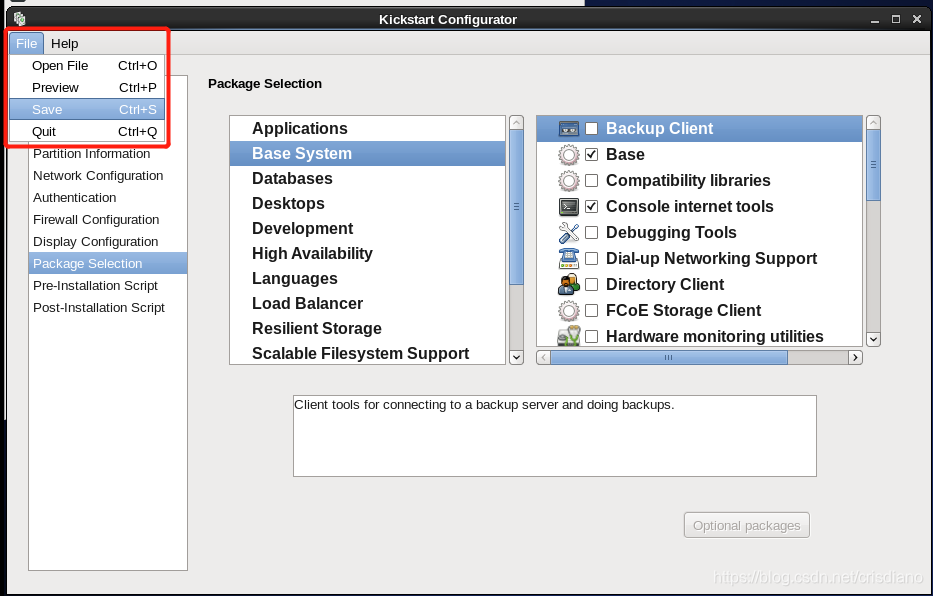Screen dimensions: 933x596
Task: Click the Optional packages button
Action: click(x=746, y=525)
